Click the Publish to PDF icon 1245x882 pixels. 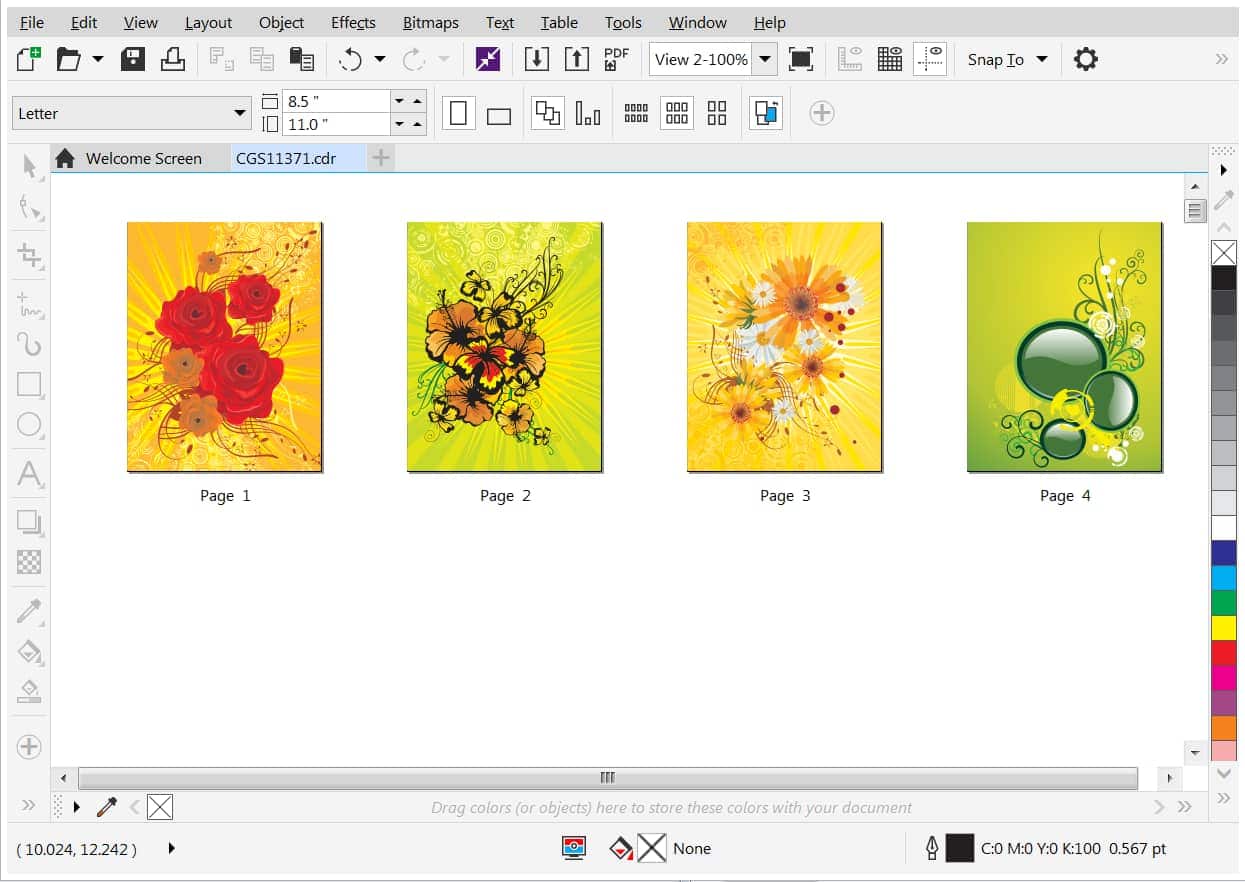[616, 59]
